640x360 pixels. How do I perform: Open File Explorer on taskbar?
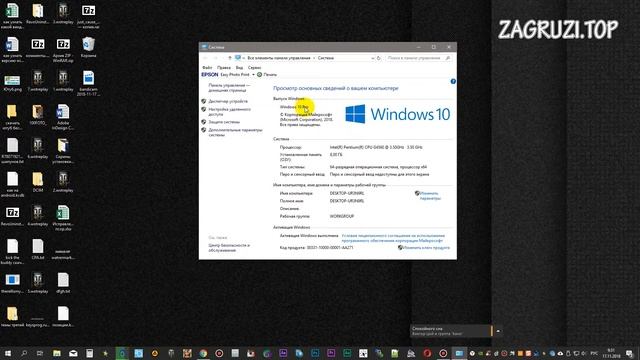(x=57, y=353)
